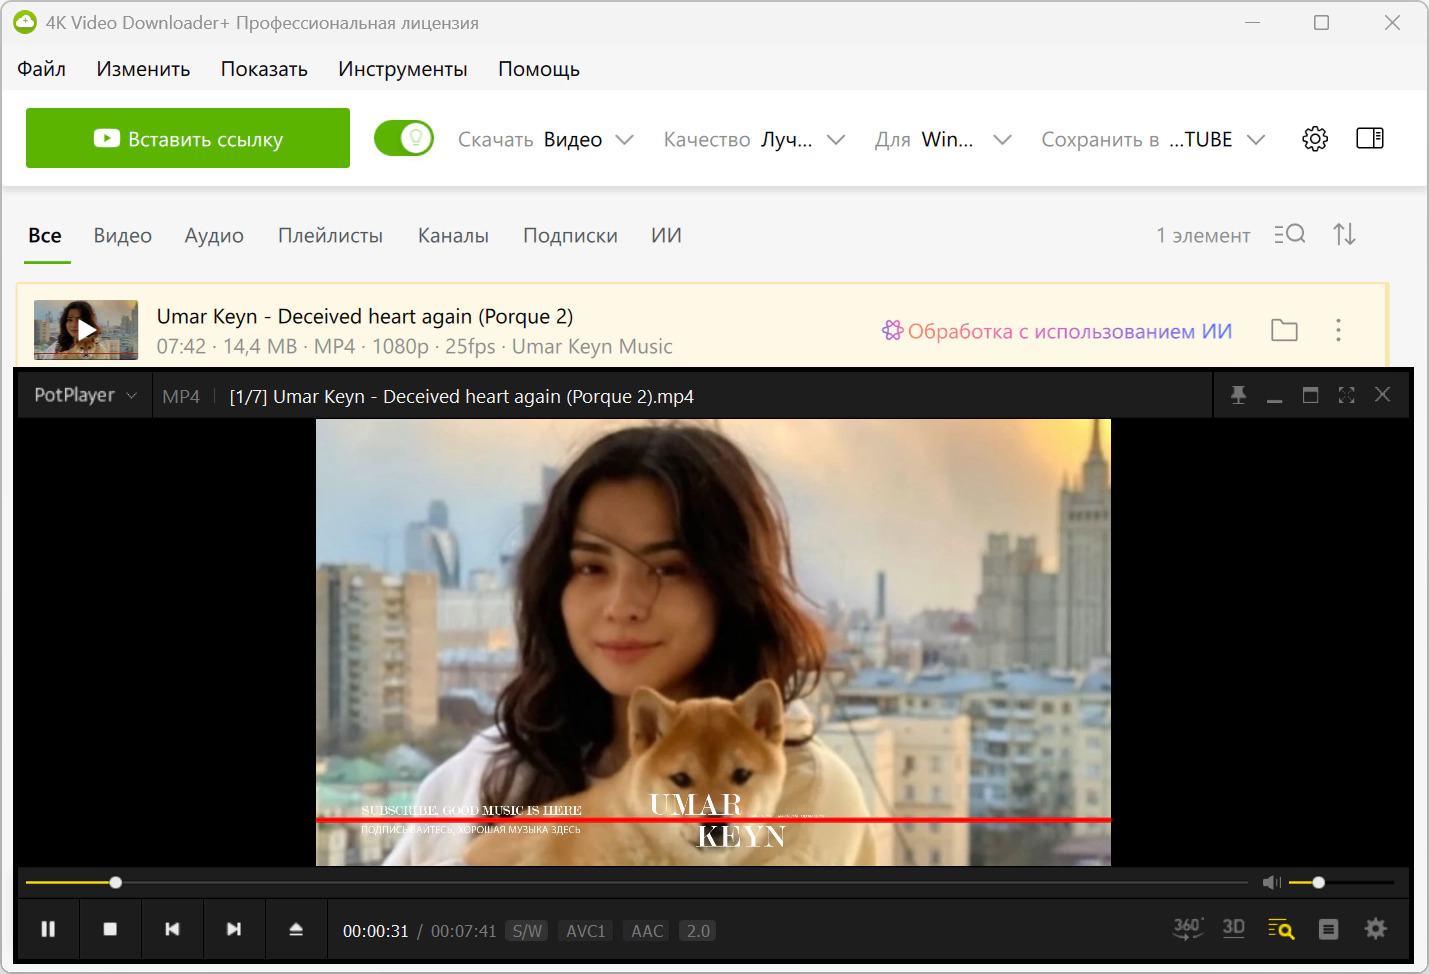The height and width of the screenshot is (974, 1429).
Task: Click the PotPlayer title filename text
Action: (462, 396)
